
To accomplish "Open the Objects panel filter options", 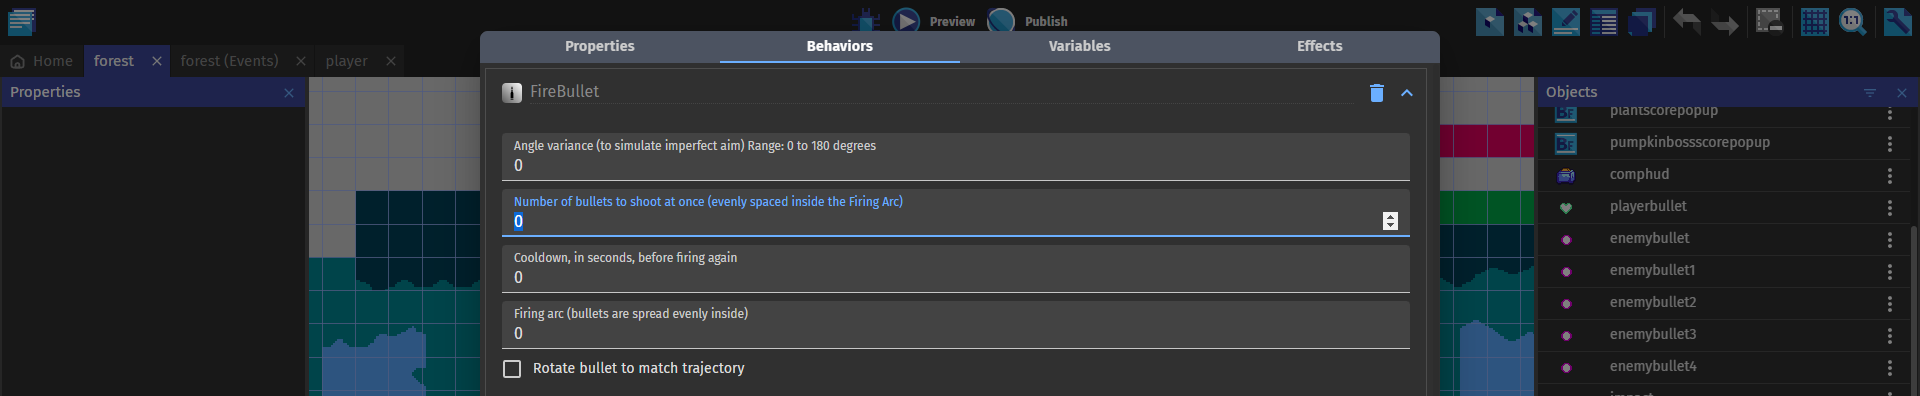I will pyautogui.click(x=1870, y=93).
